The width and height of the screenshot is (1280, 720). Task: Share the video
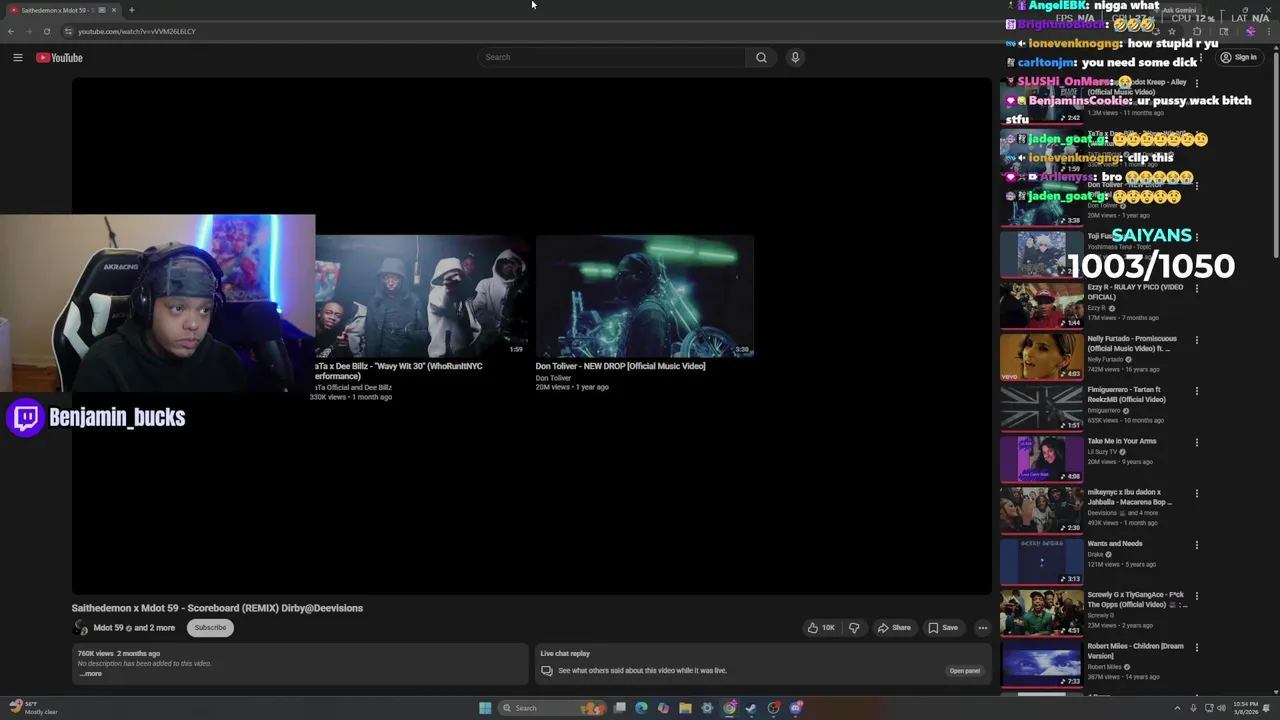[894, 628]
